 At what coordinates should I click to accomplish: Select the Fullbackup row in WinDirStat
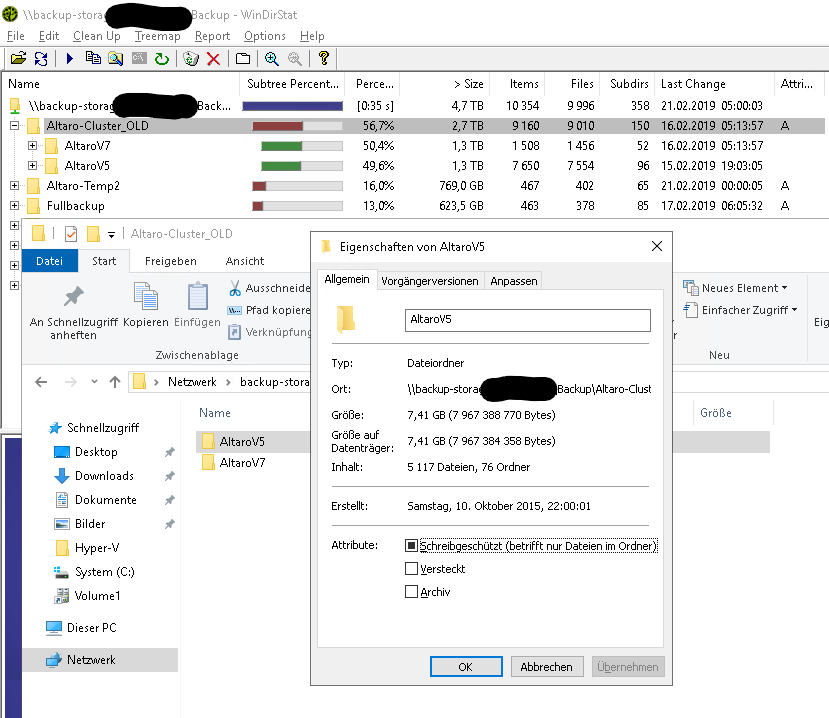412,206
